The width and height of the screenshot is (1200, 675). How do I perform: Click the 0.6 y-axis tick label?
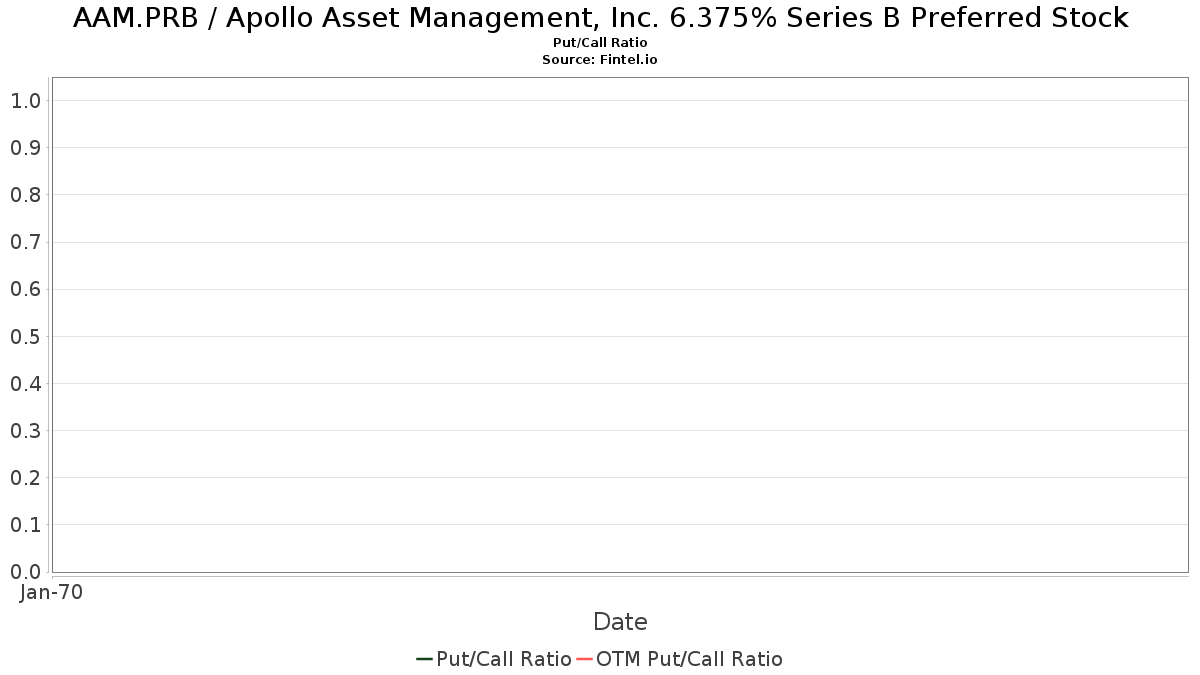pos(25,289)
